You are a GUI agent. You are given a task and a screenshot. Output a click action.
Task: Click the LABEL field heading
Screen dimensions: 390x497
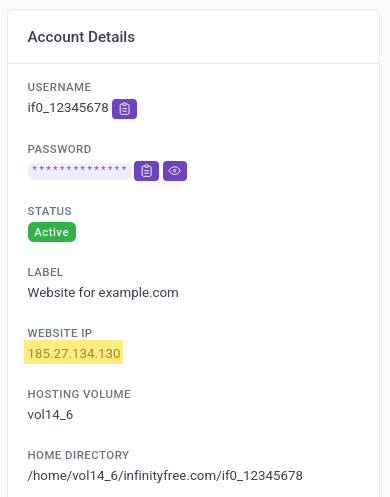pos(45,272)
